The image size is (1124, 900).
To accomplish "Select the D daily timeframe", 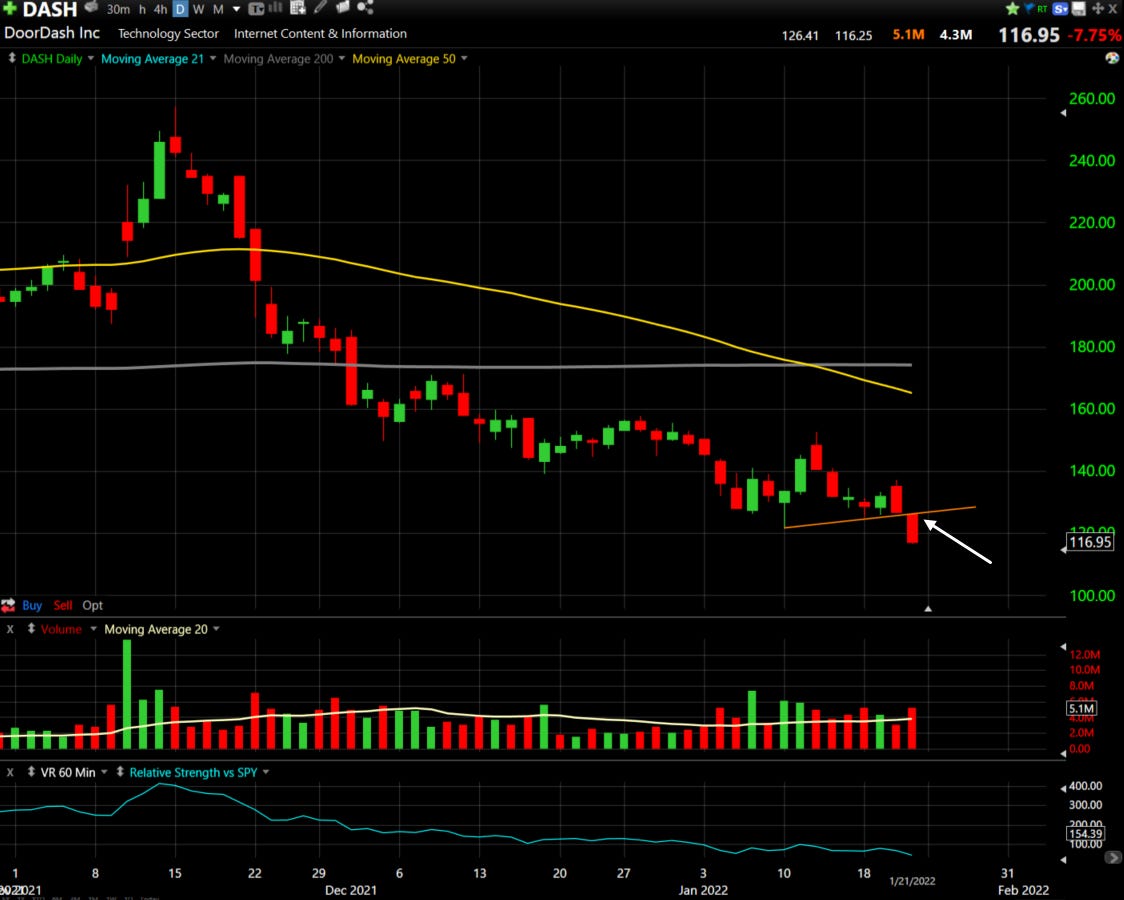I will pyautogui.click(x=180, y=9).
